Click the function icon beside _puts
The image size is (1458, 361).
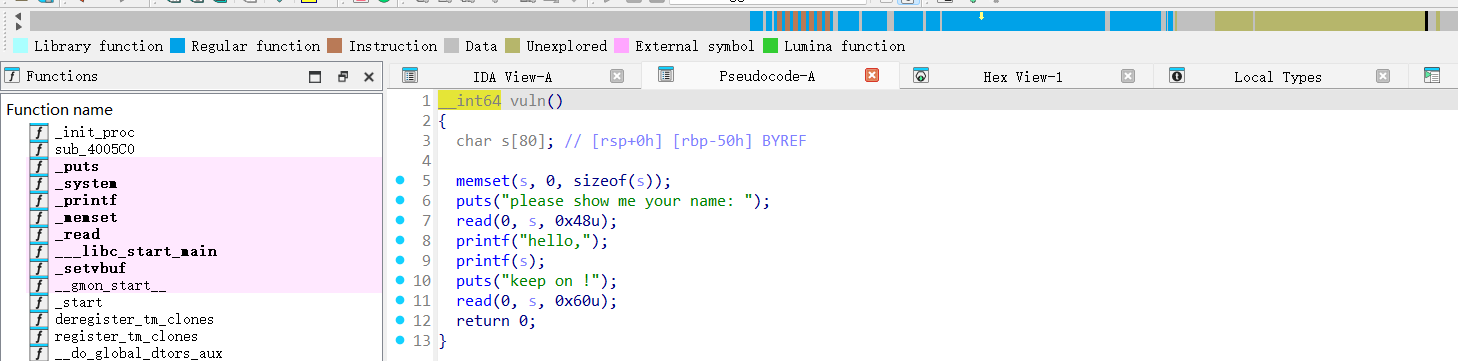tap(39, 166)
